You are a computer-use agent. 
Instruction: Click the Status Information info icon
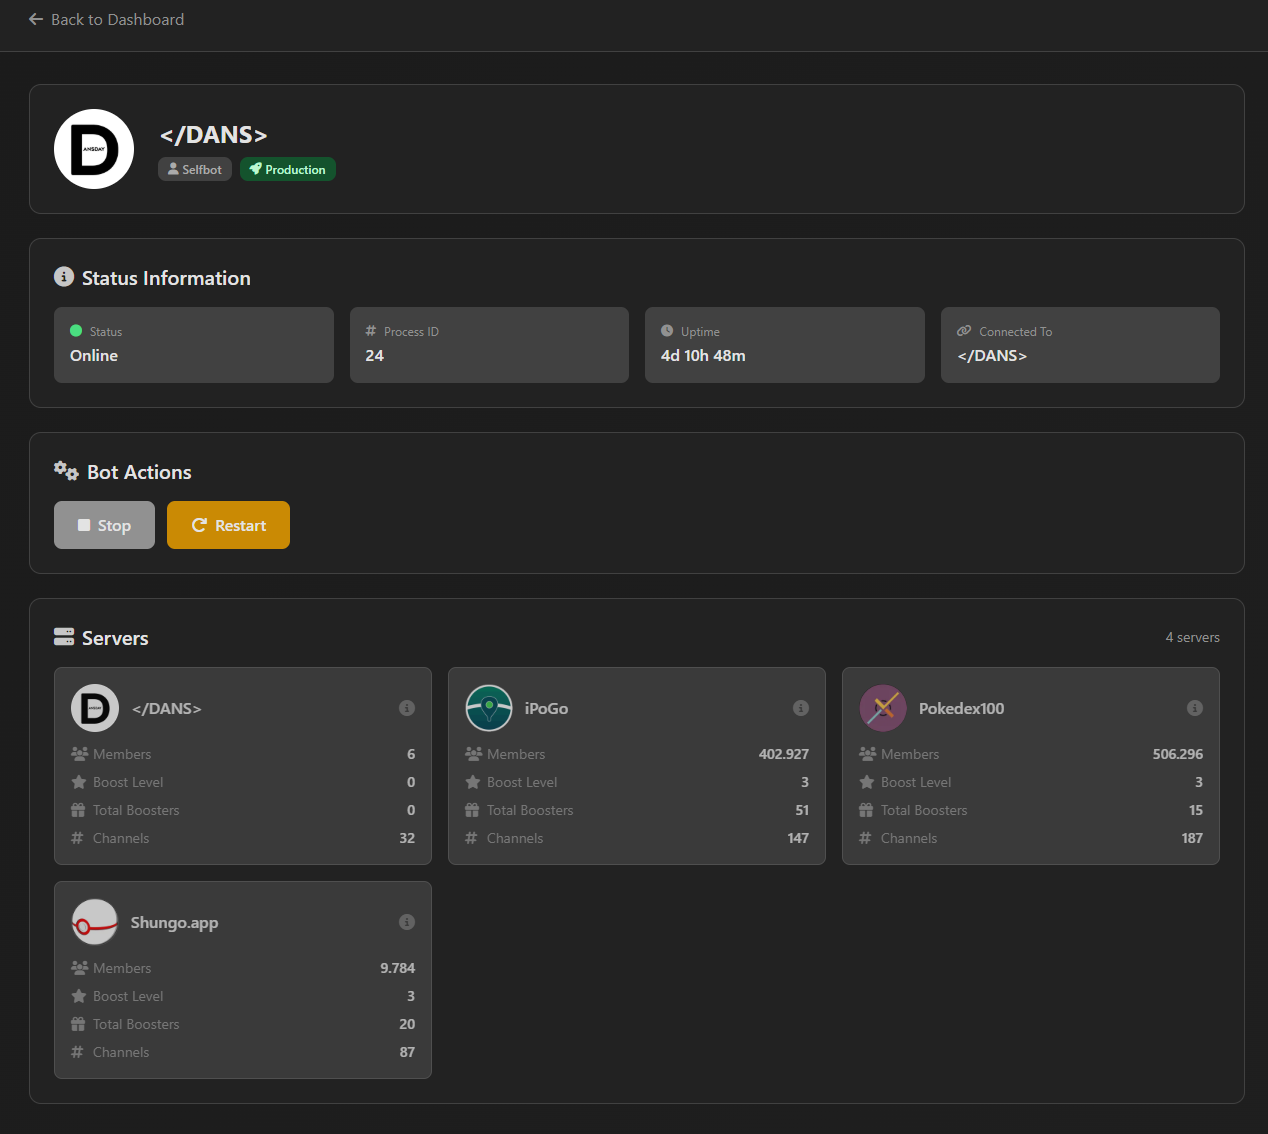pos(64,277)
